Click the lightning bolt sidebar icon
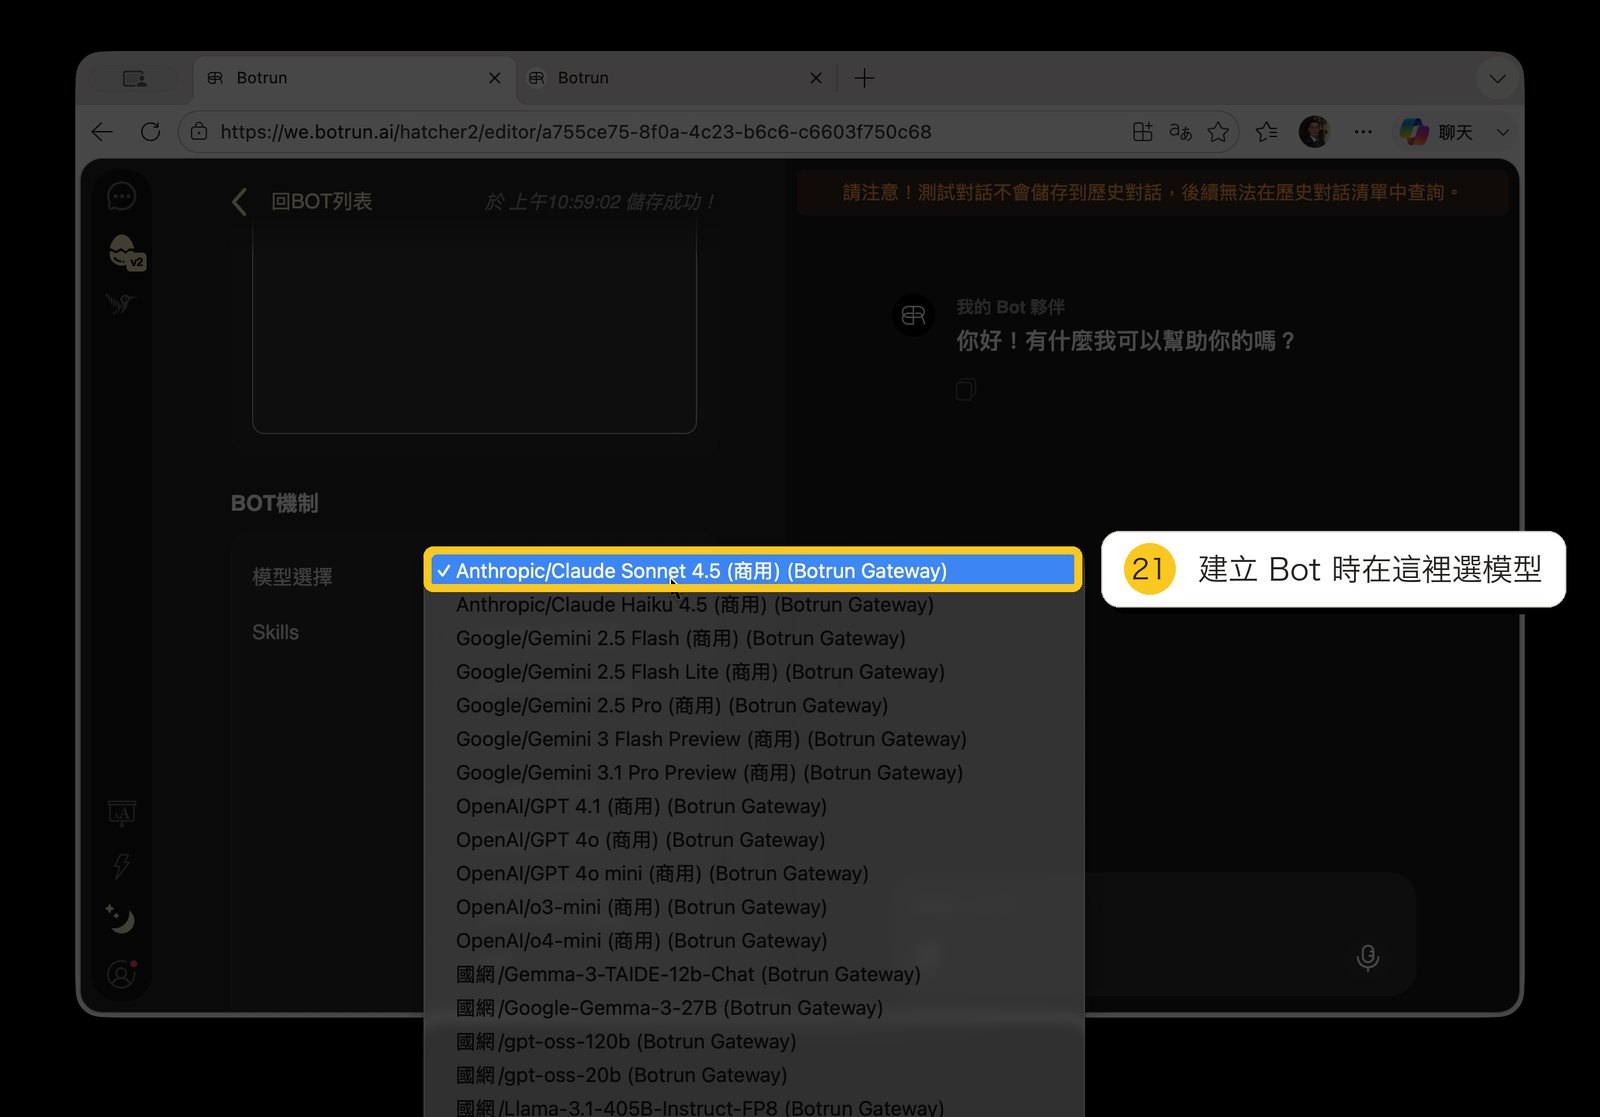This screenshot has height=1117, width=1600. point(121,866)
